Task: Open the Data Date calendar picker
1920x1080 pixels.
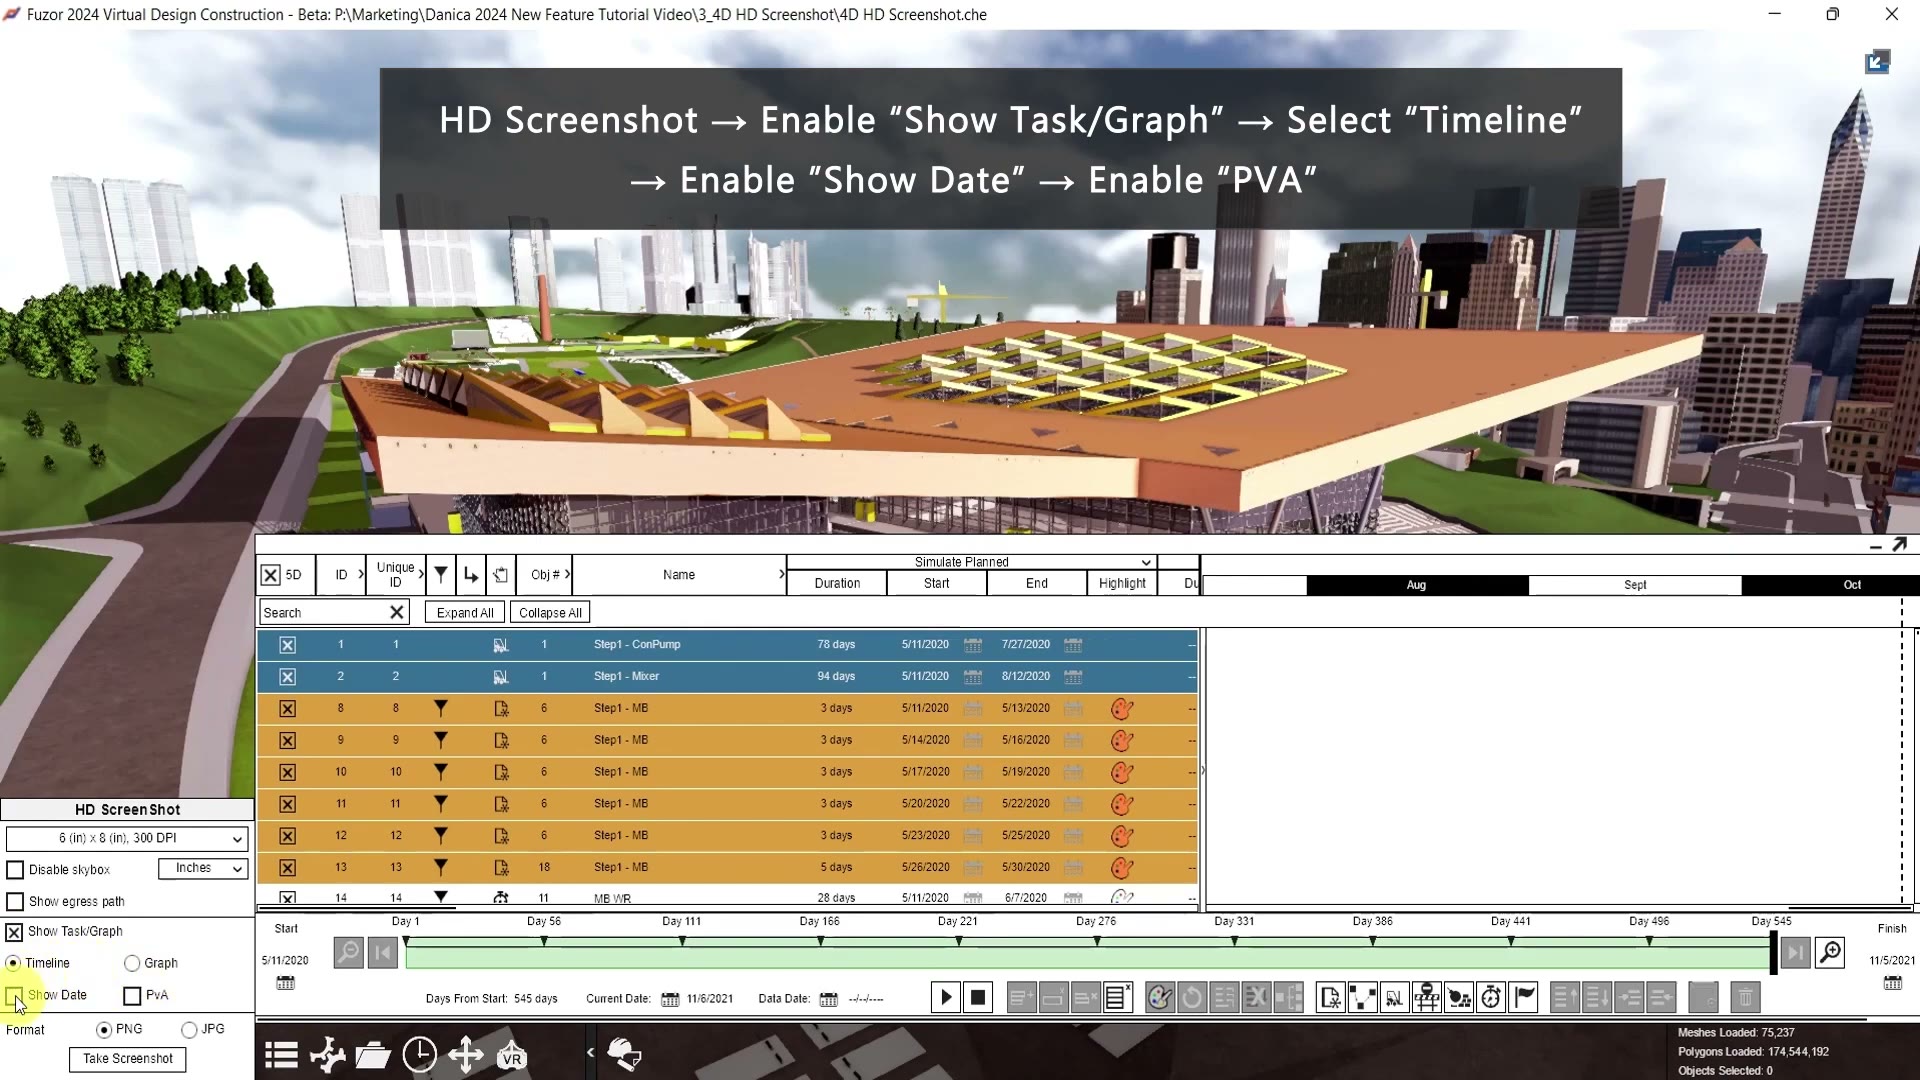Action: pyautogui.click(x=828, y=999)
